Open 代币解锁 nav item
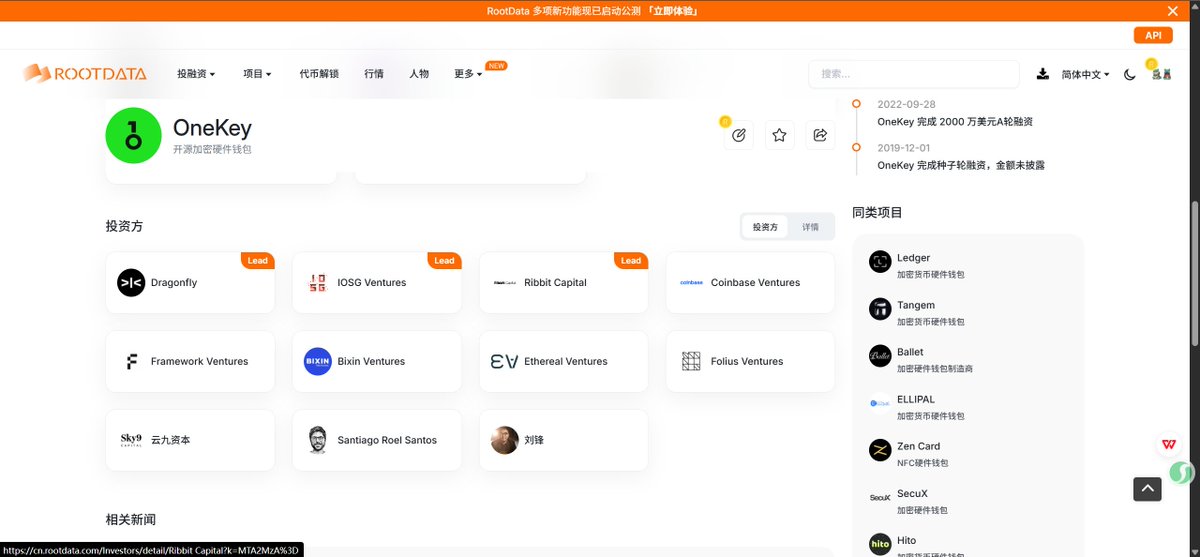Viewport: 1200px width, 557px height. point(319,74)
